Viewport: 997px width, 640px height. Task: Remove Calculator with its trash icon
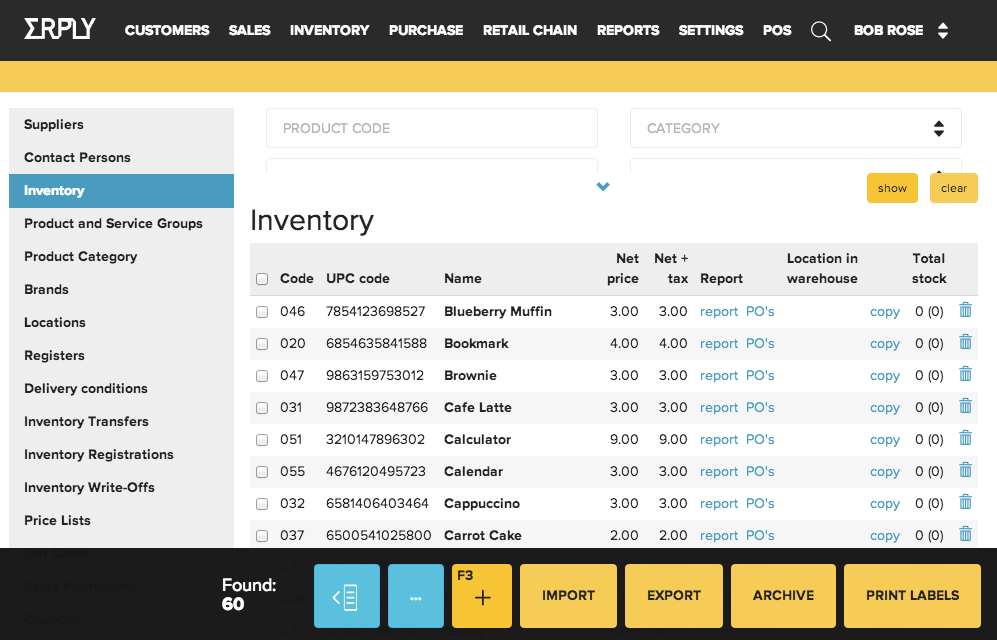coord(965,439)
